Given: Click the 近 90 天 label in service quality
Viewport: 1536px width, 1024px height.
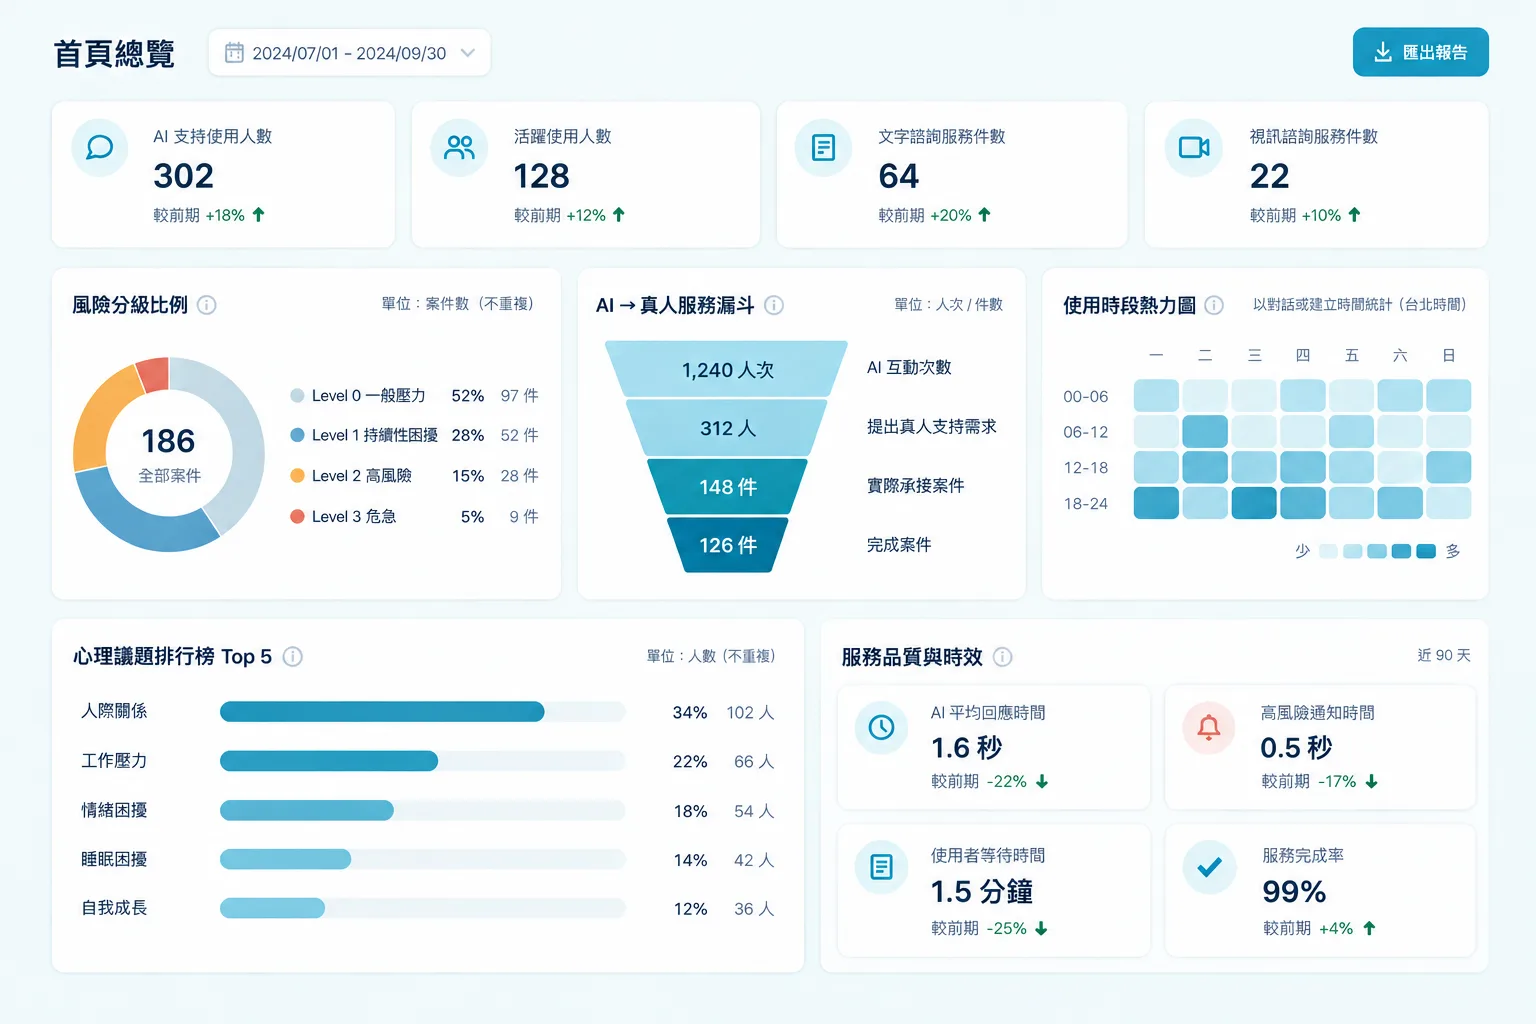Looking at the screenshot, I should [x=1443, y=655].
